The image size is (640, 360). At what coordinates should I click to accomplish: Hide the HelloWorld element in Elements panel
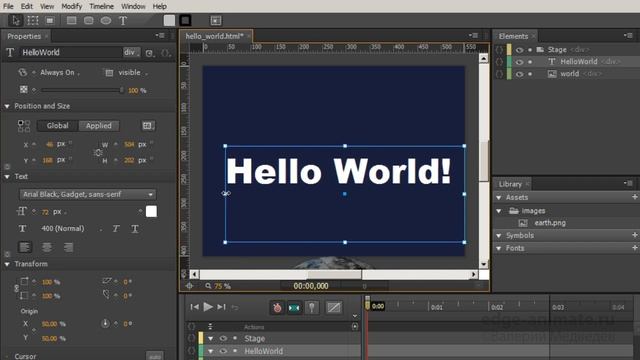point(519,62)
